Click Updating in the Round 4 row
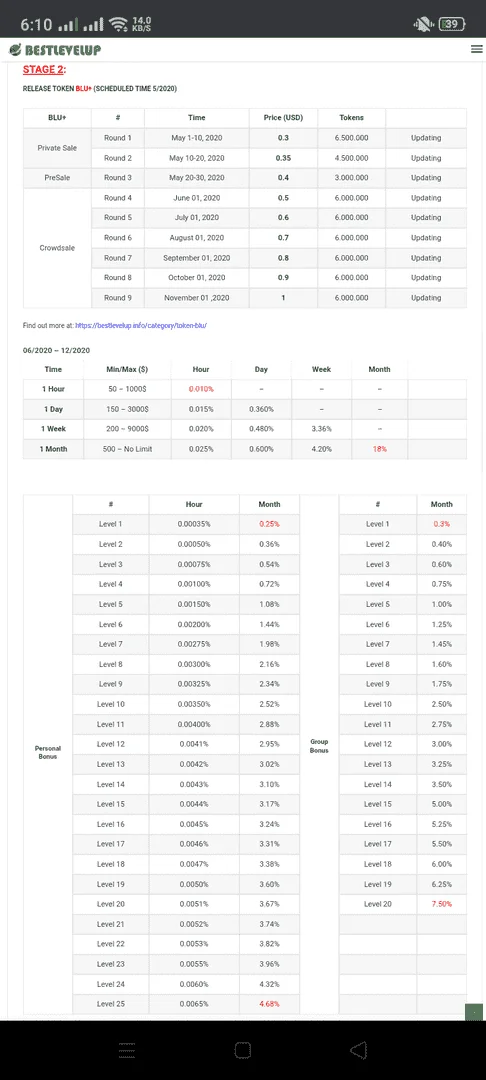This screenshot has height=1080, width=486. tap(426, 198)
